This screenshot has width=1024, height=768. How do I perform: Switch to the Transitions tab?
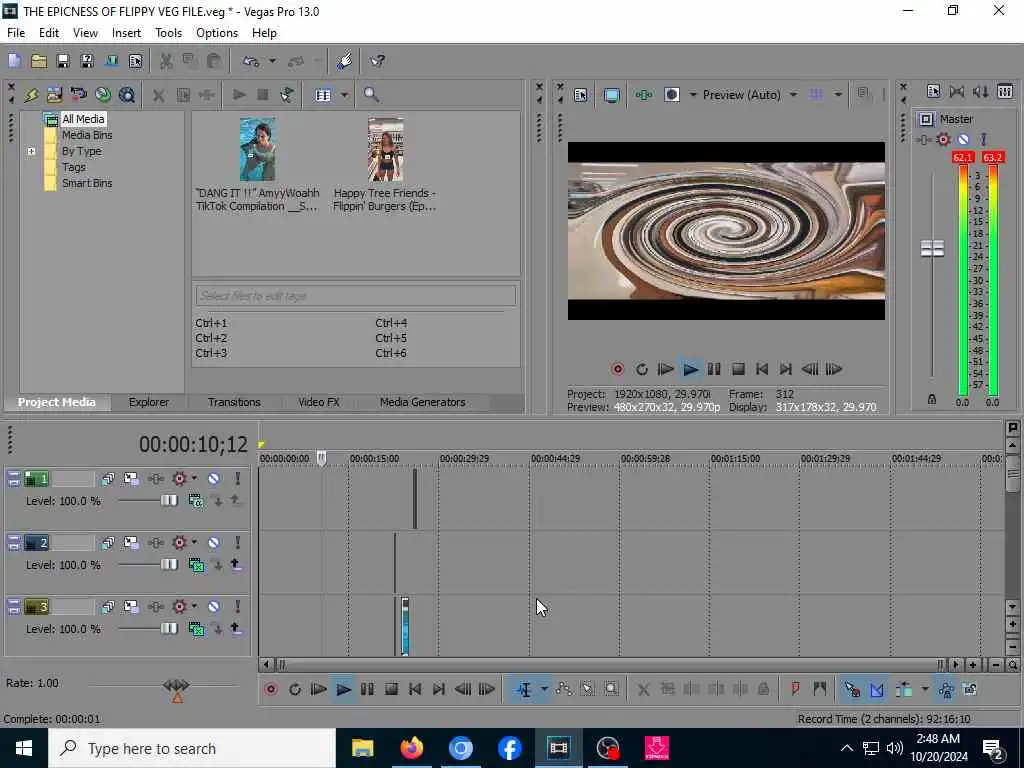[234, 402]
